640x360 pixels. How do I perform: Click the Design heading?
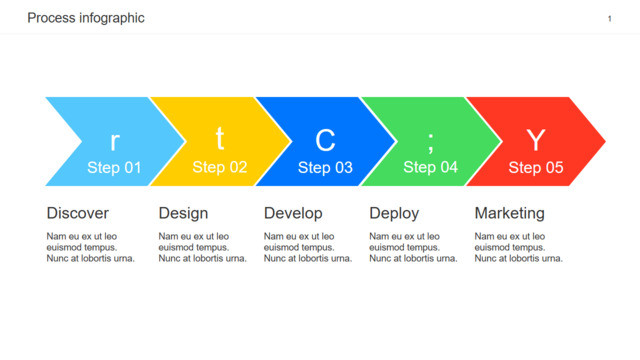183,213
